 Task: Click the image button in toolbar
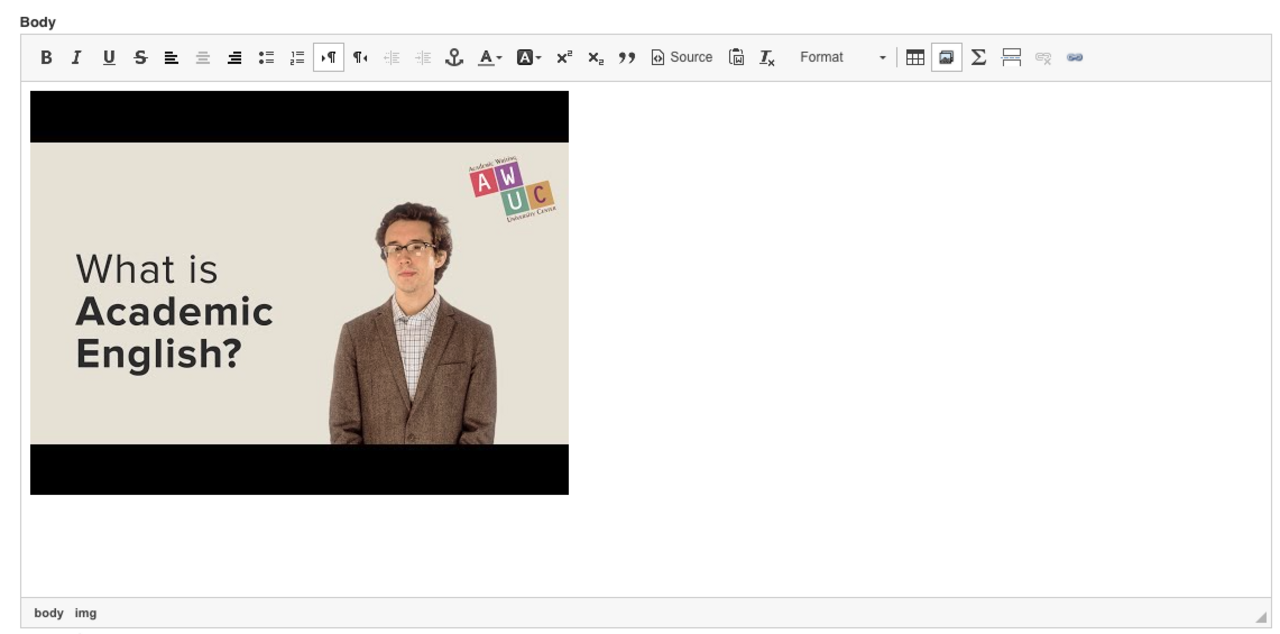pyautogui.click(x=946, y=58)
